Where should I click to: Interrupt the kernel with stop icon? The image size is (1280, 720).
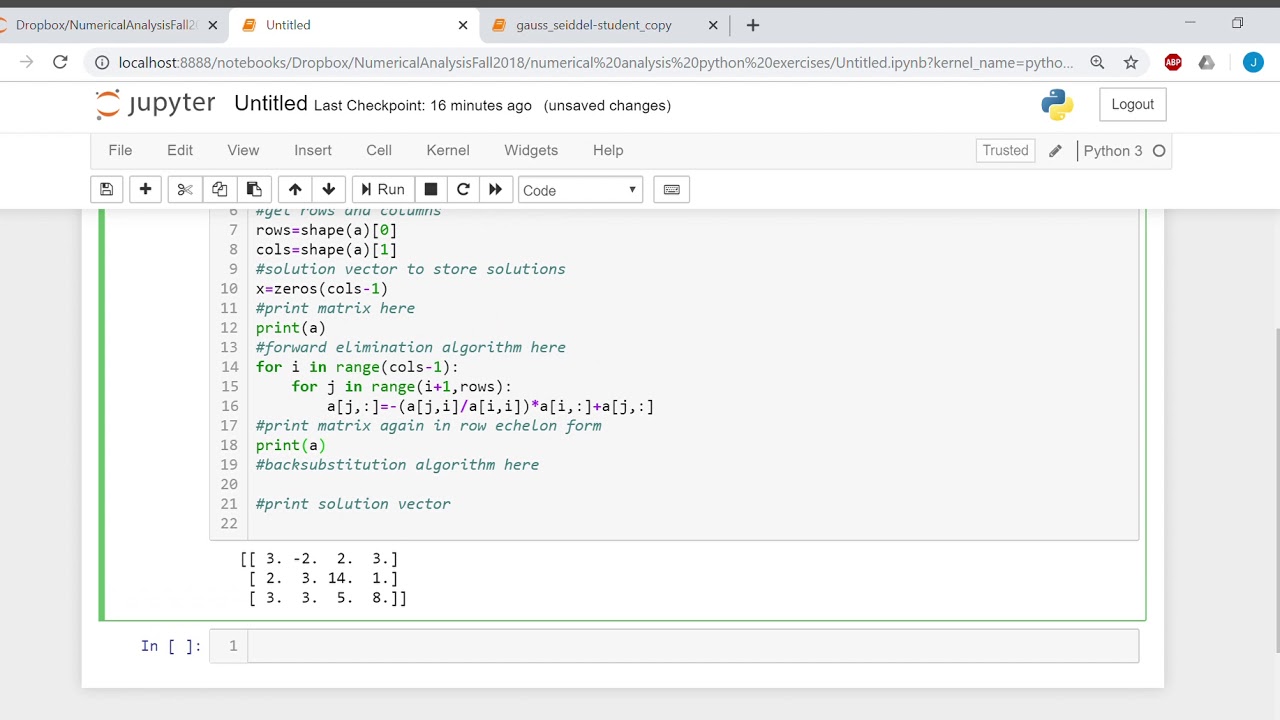pos(431,190)
